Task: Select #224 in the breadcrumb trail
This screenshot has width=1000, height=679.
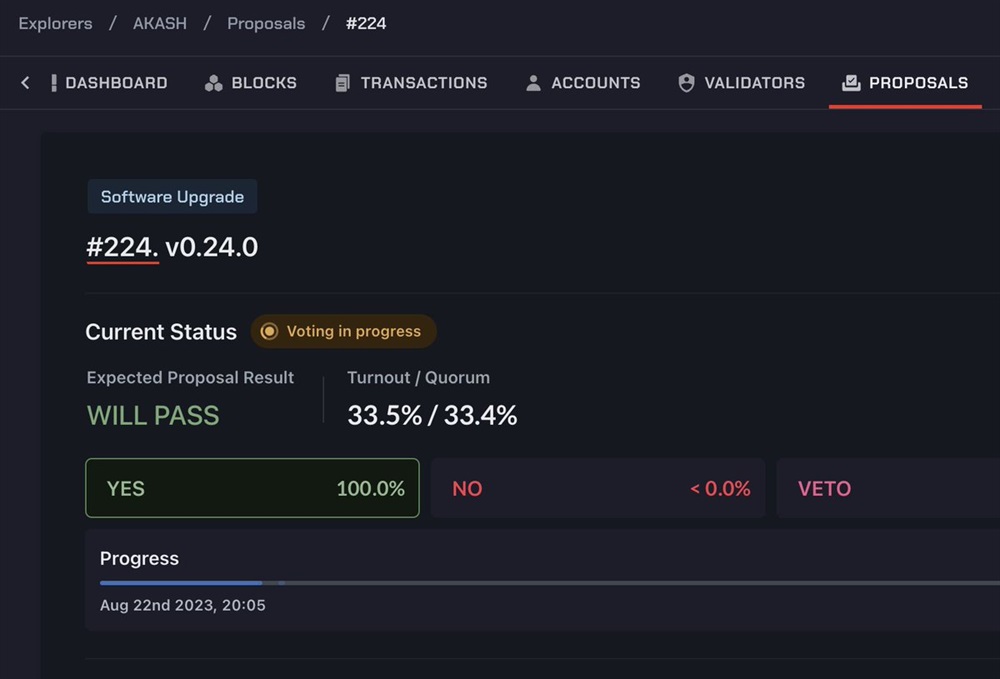Action: [x=366, y=23]
